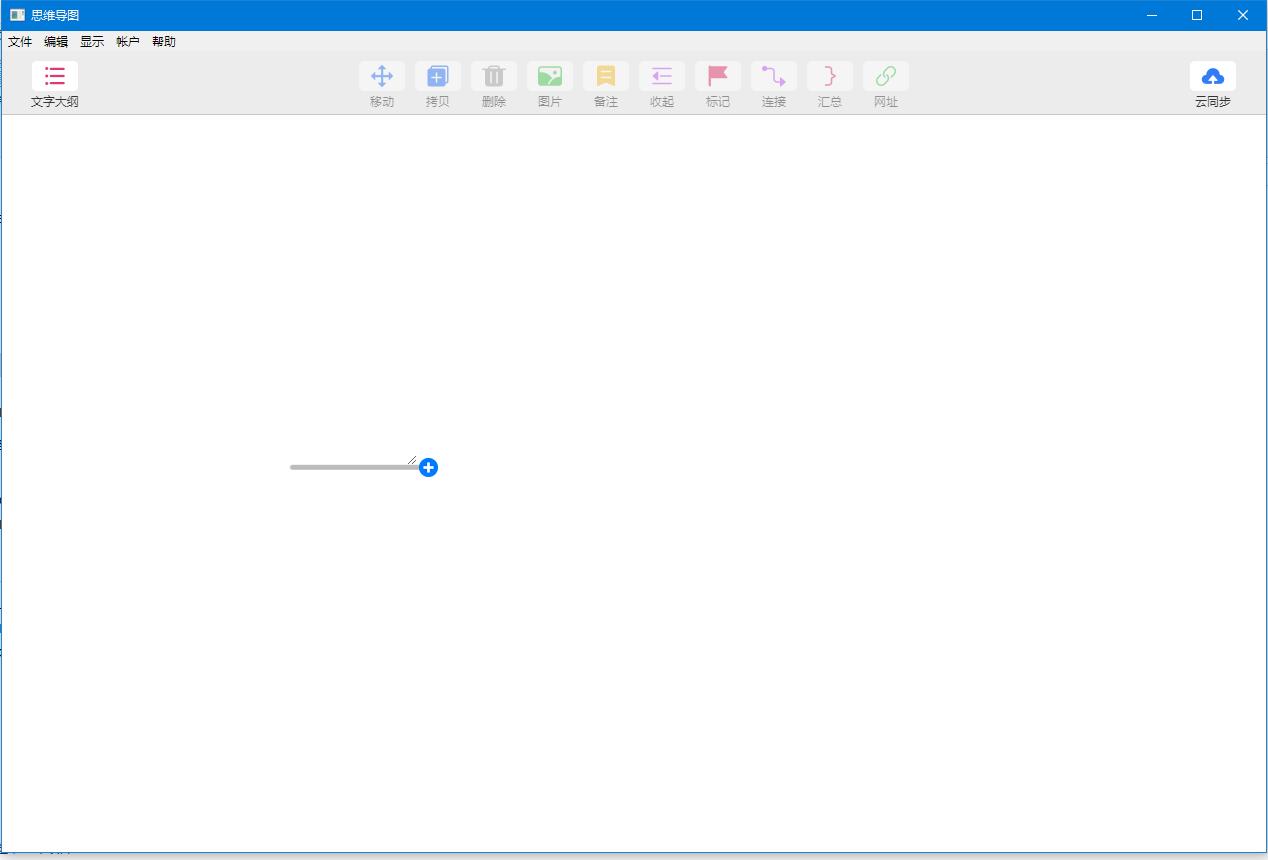Click the 删除 delete icon

(493, 76)
